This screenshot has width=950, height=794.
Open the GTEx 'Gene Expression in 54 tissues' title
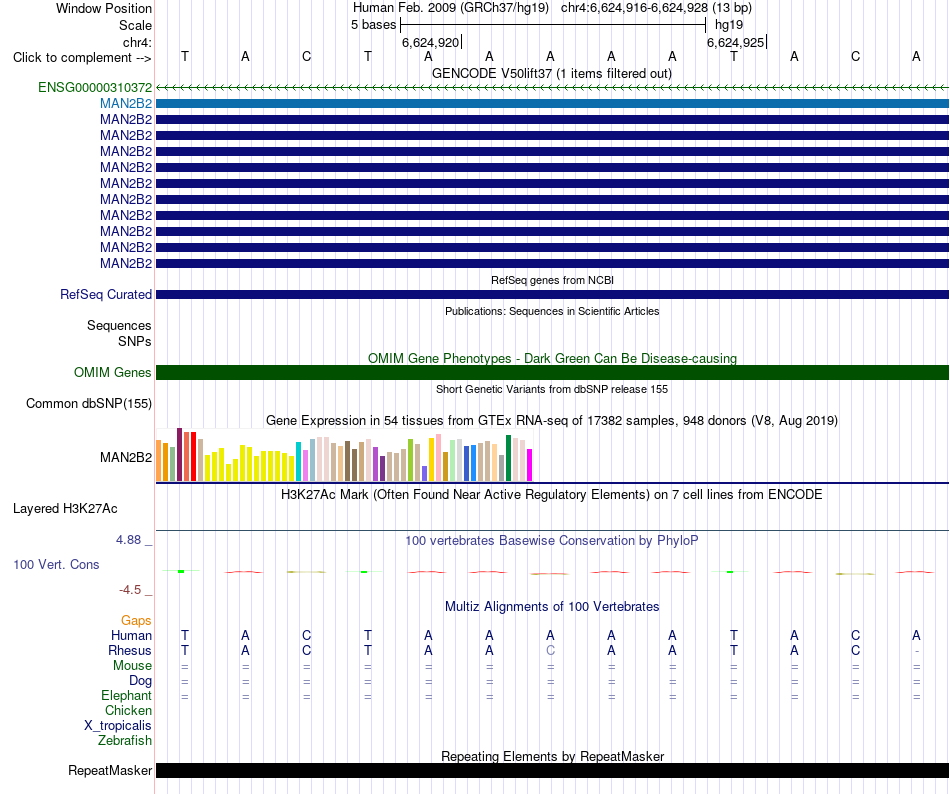click(552, 420)
